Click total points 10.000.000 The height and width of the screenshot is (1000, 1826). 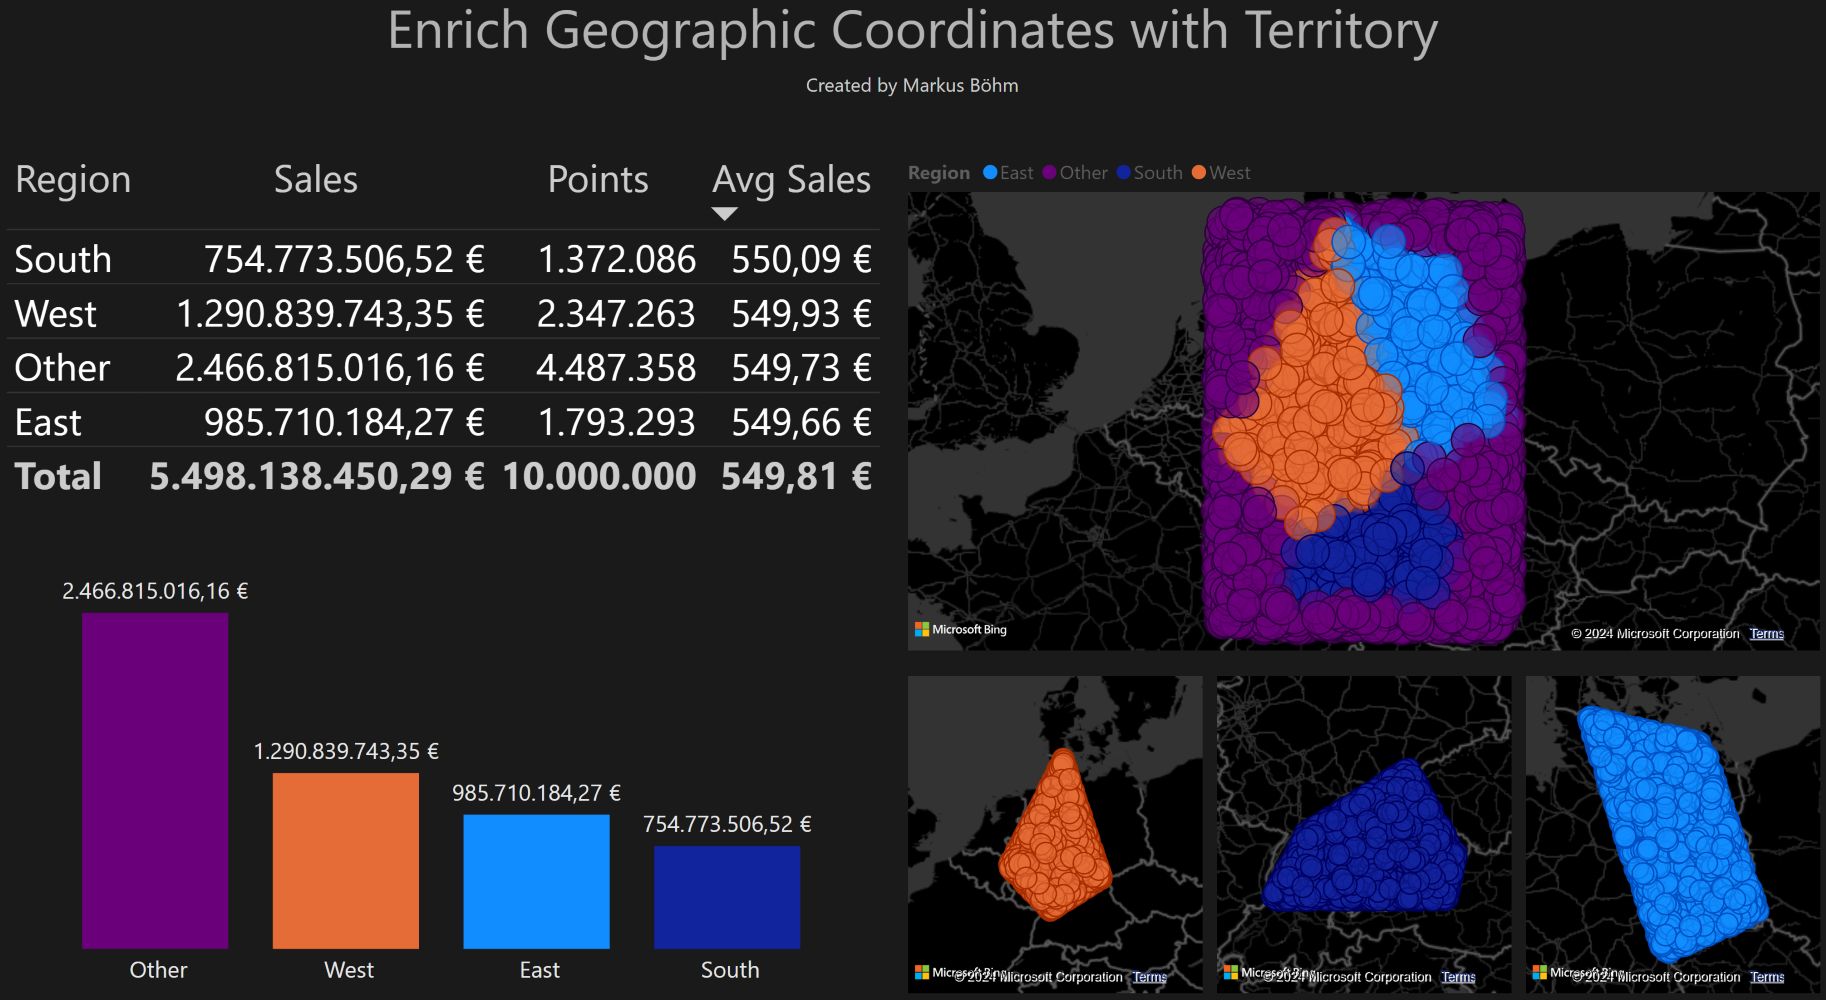[599, 476]
